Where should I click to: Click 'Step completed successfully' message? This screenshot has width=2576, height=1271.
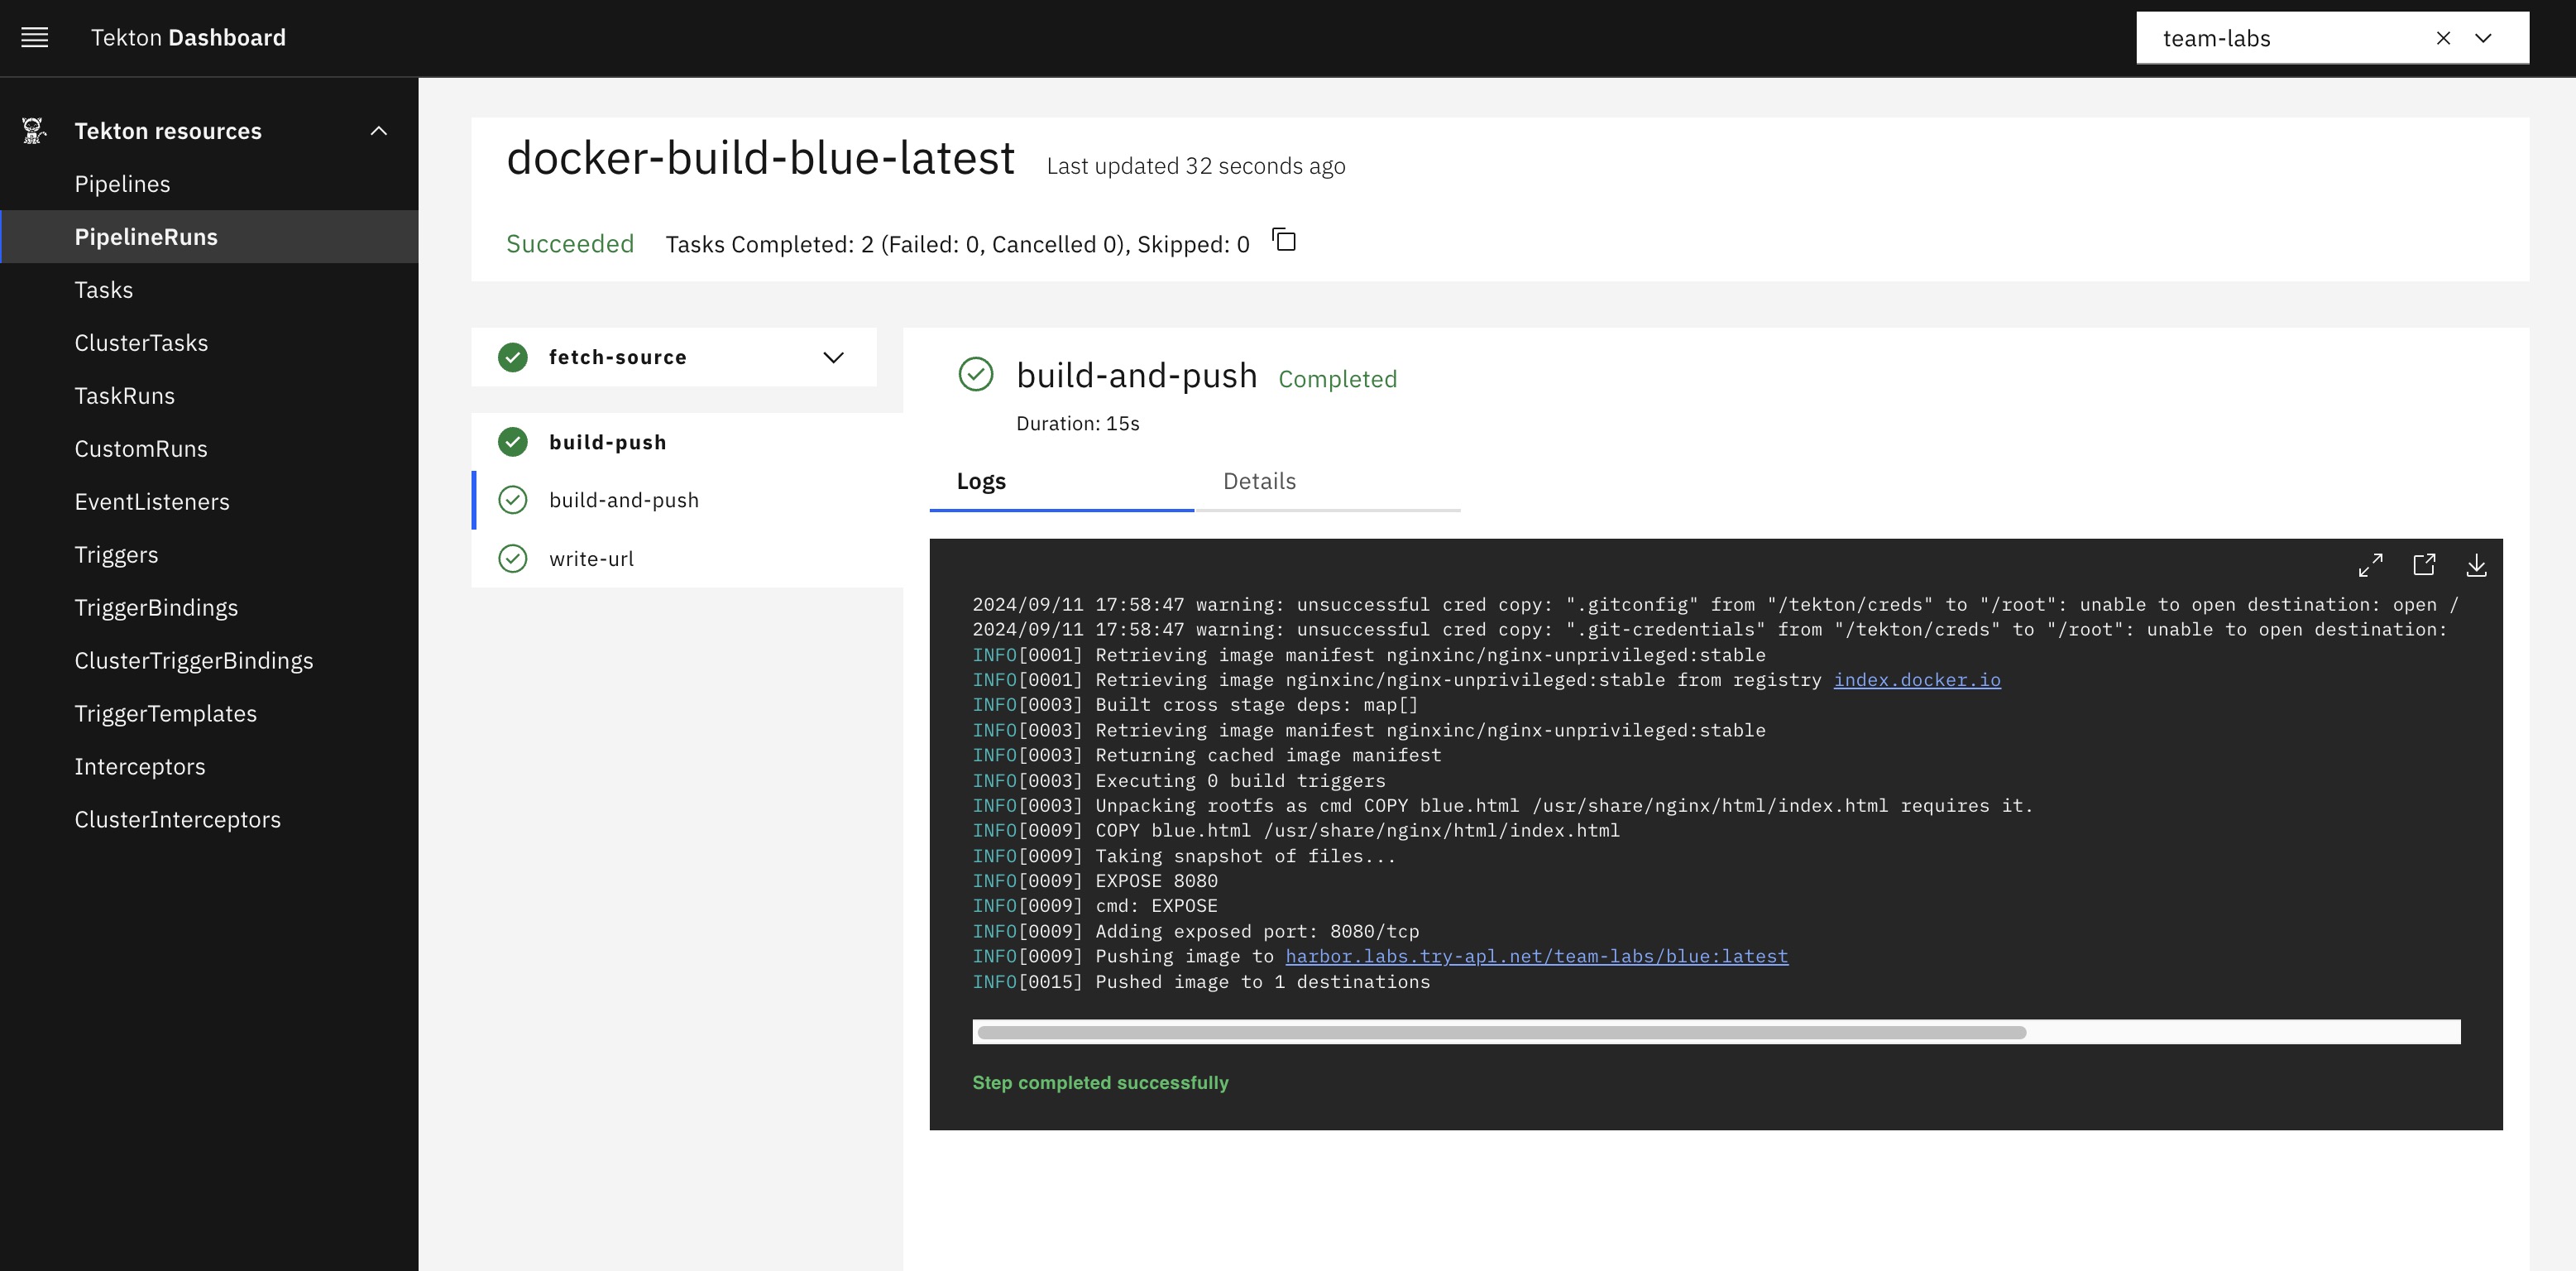point(1100,1083)
